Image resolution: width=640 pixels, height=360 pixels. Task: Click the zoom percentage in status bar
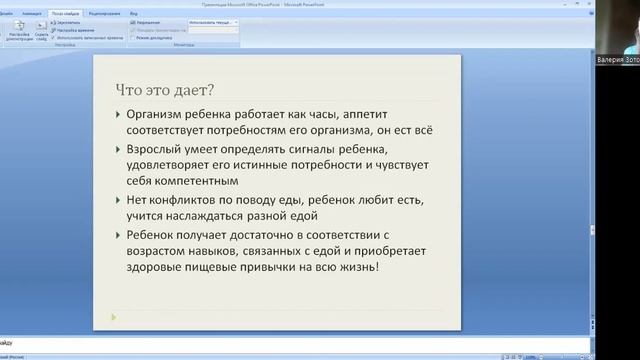531,357
